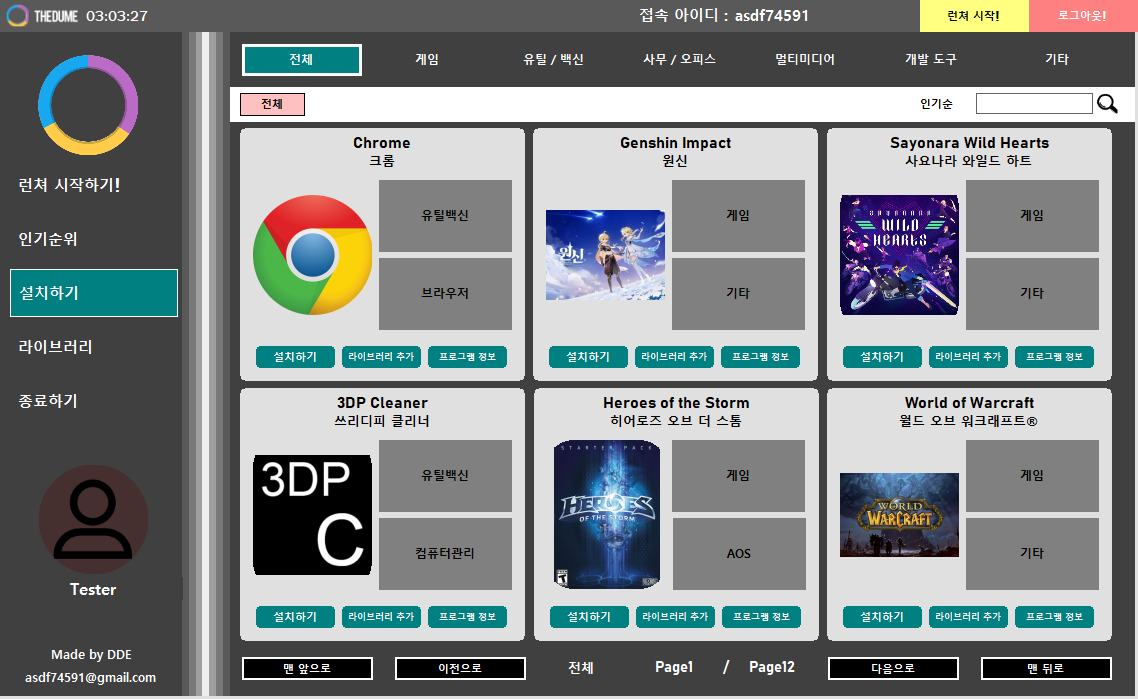Click 3DP Cleaner's 컴퓨터관리 tag tile
This screenshot has height=699, width=1138.
pos(445,553)
